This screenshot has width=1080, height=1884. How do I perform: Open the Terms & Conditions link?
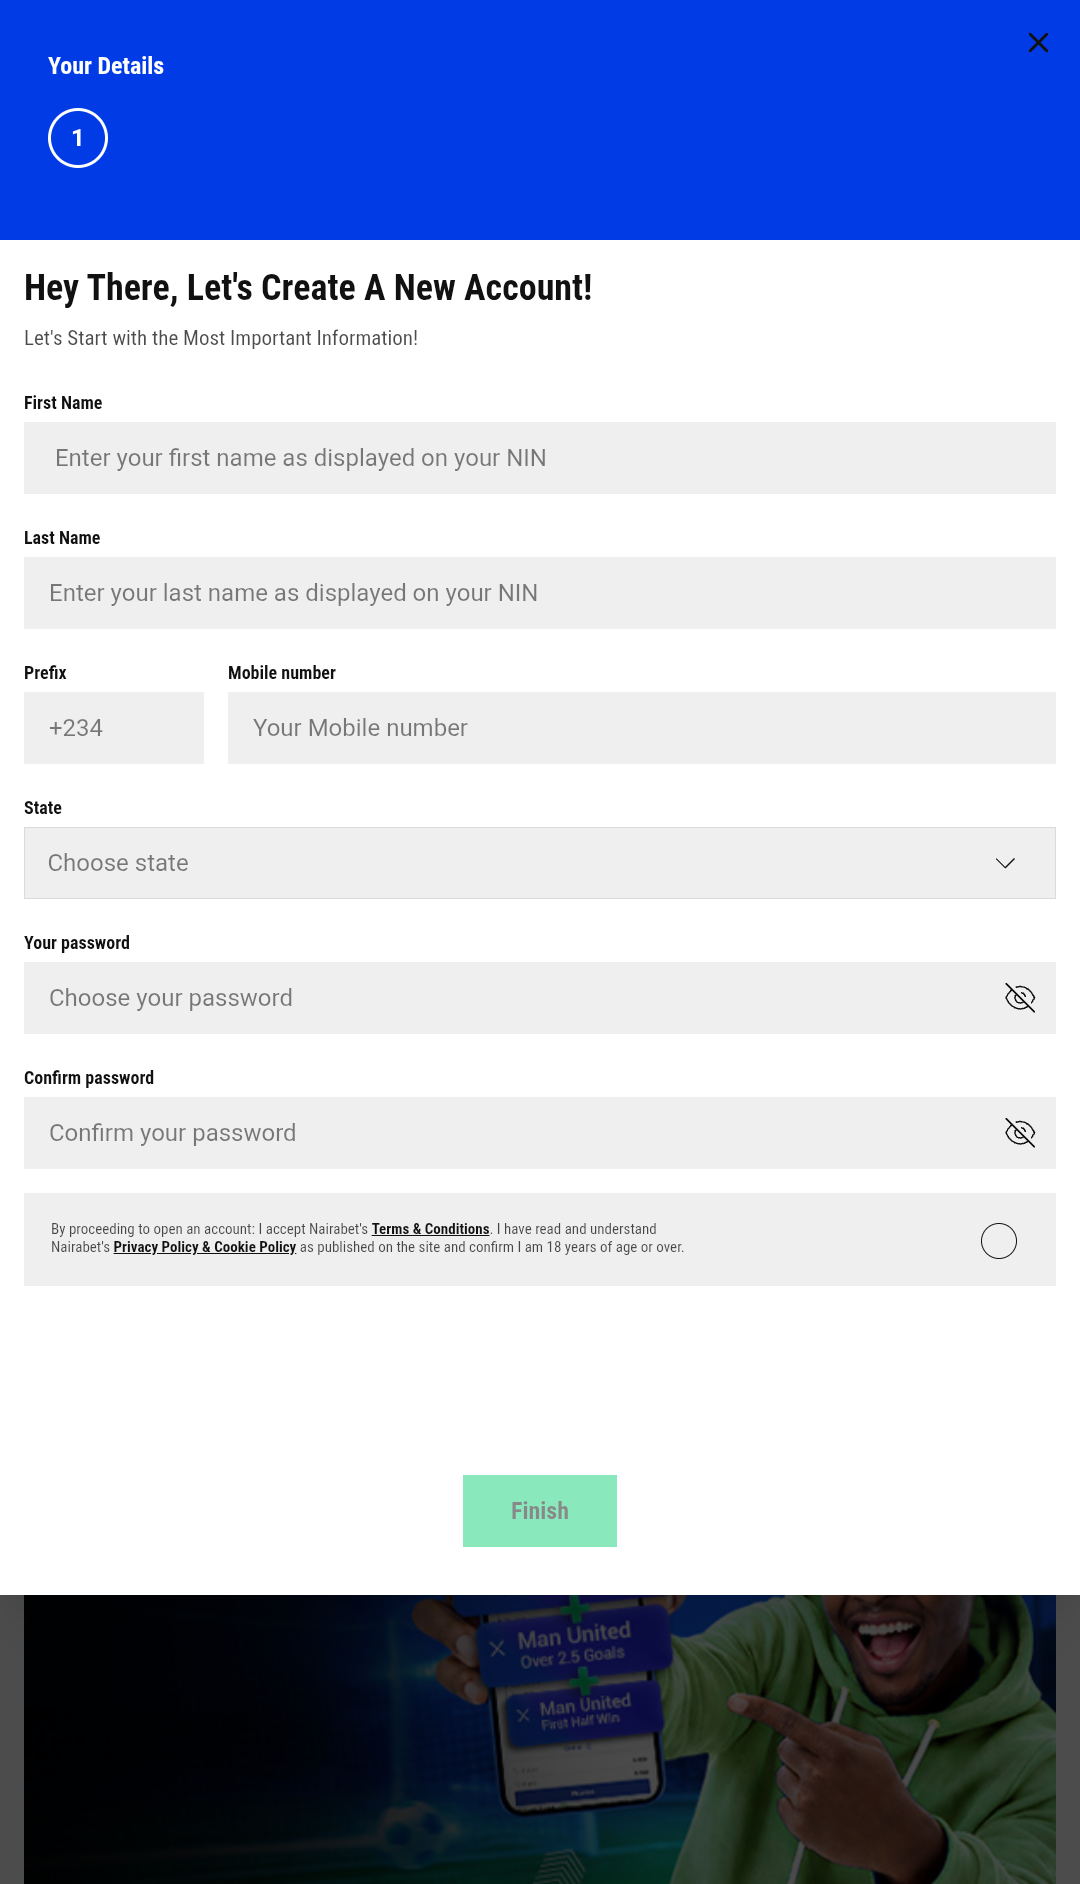point(430,1229)
